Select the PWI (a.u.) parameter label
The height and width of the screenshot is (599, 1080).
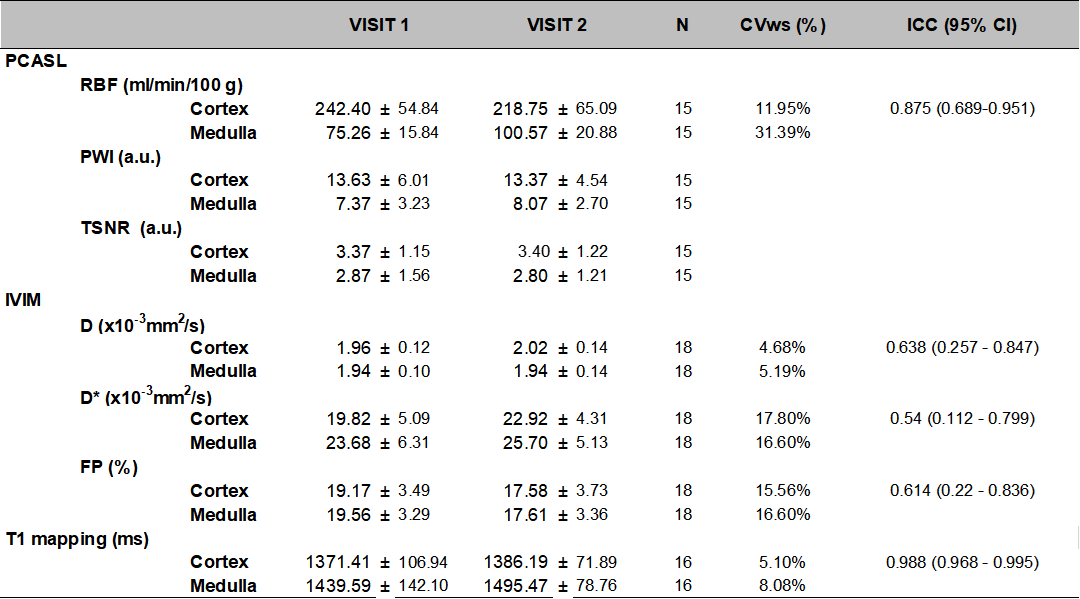(x=120, y=156)
